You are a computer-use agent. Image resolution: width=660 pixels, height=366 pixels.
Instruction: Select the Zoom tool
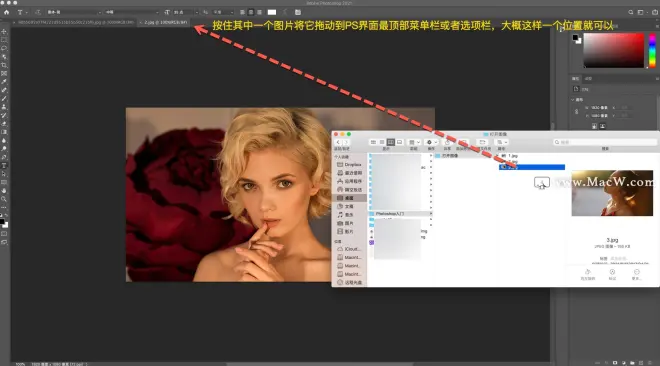coord(4,199)
